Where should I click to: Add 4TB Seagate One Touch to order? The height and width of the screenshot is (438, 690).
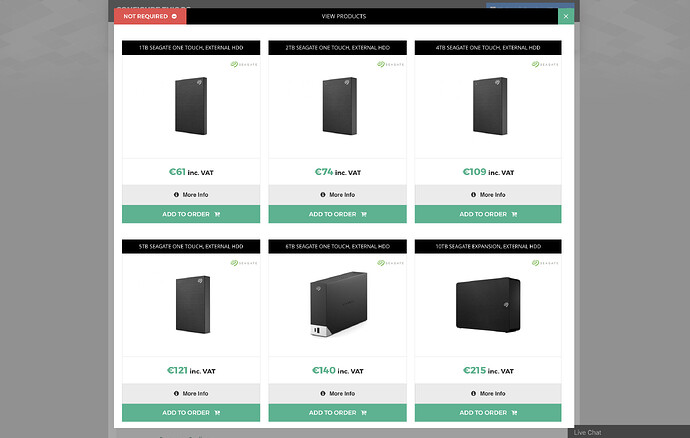click(488, 214)
